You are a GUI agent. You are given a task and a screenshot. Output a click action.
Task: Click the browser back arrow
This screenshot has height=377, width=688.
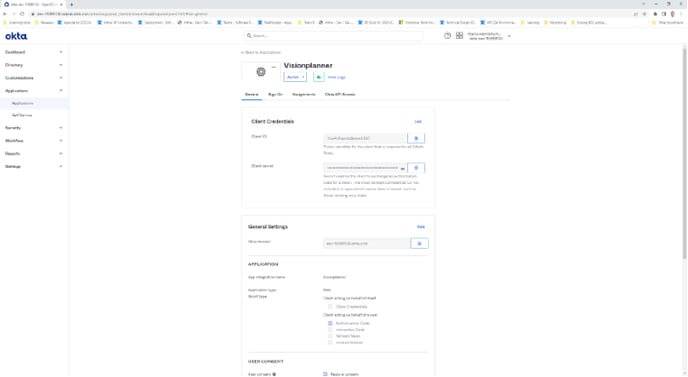[x=5, y=14]
